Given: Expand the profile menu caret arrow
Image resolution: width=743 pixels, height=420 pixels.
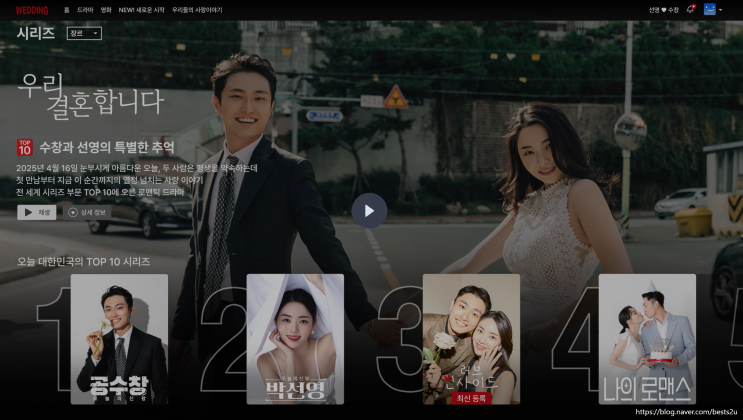Looking at the screenshot, I should tap(720, 10).
